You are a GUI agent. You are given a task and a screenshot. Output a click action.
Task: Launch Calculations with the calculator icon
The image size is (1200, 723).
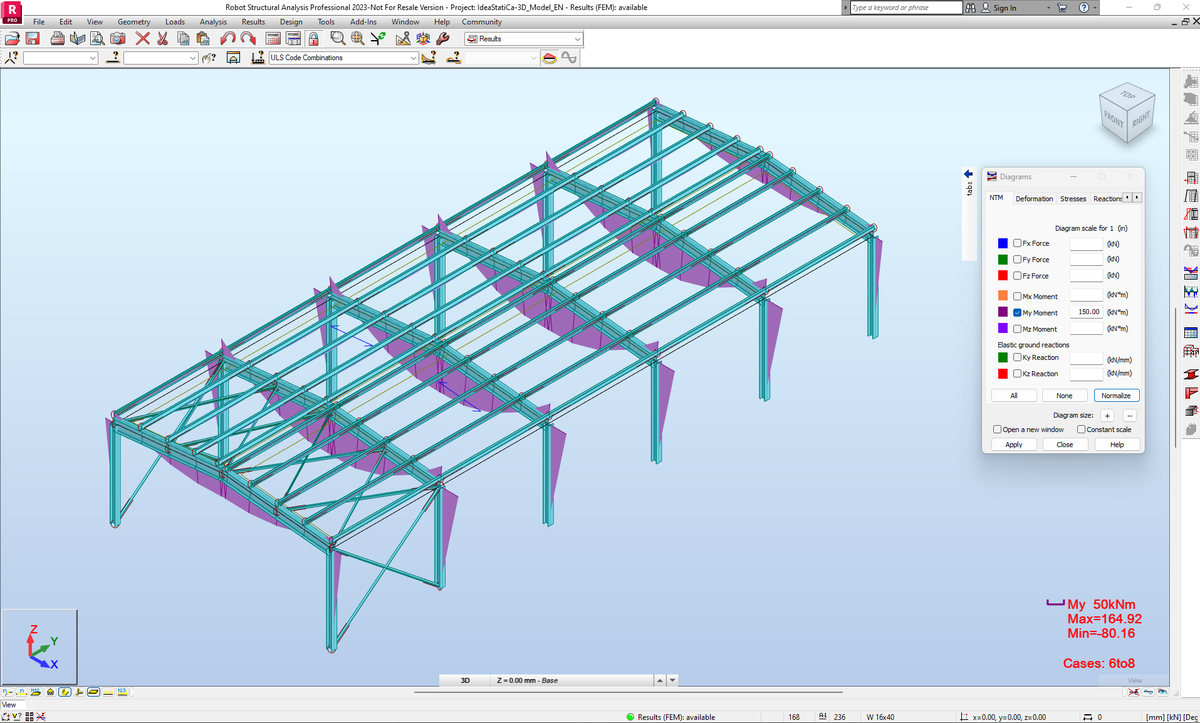[274, 38]
